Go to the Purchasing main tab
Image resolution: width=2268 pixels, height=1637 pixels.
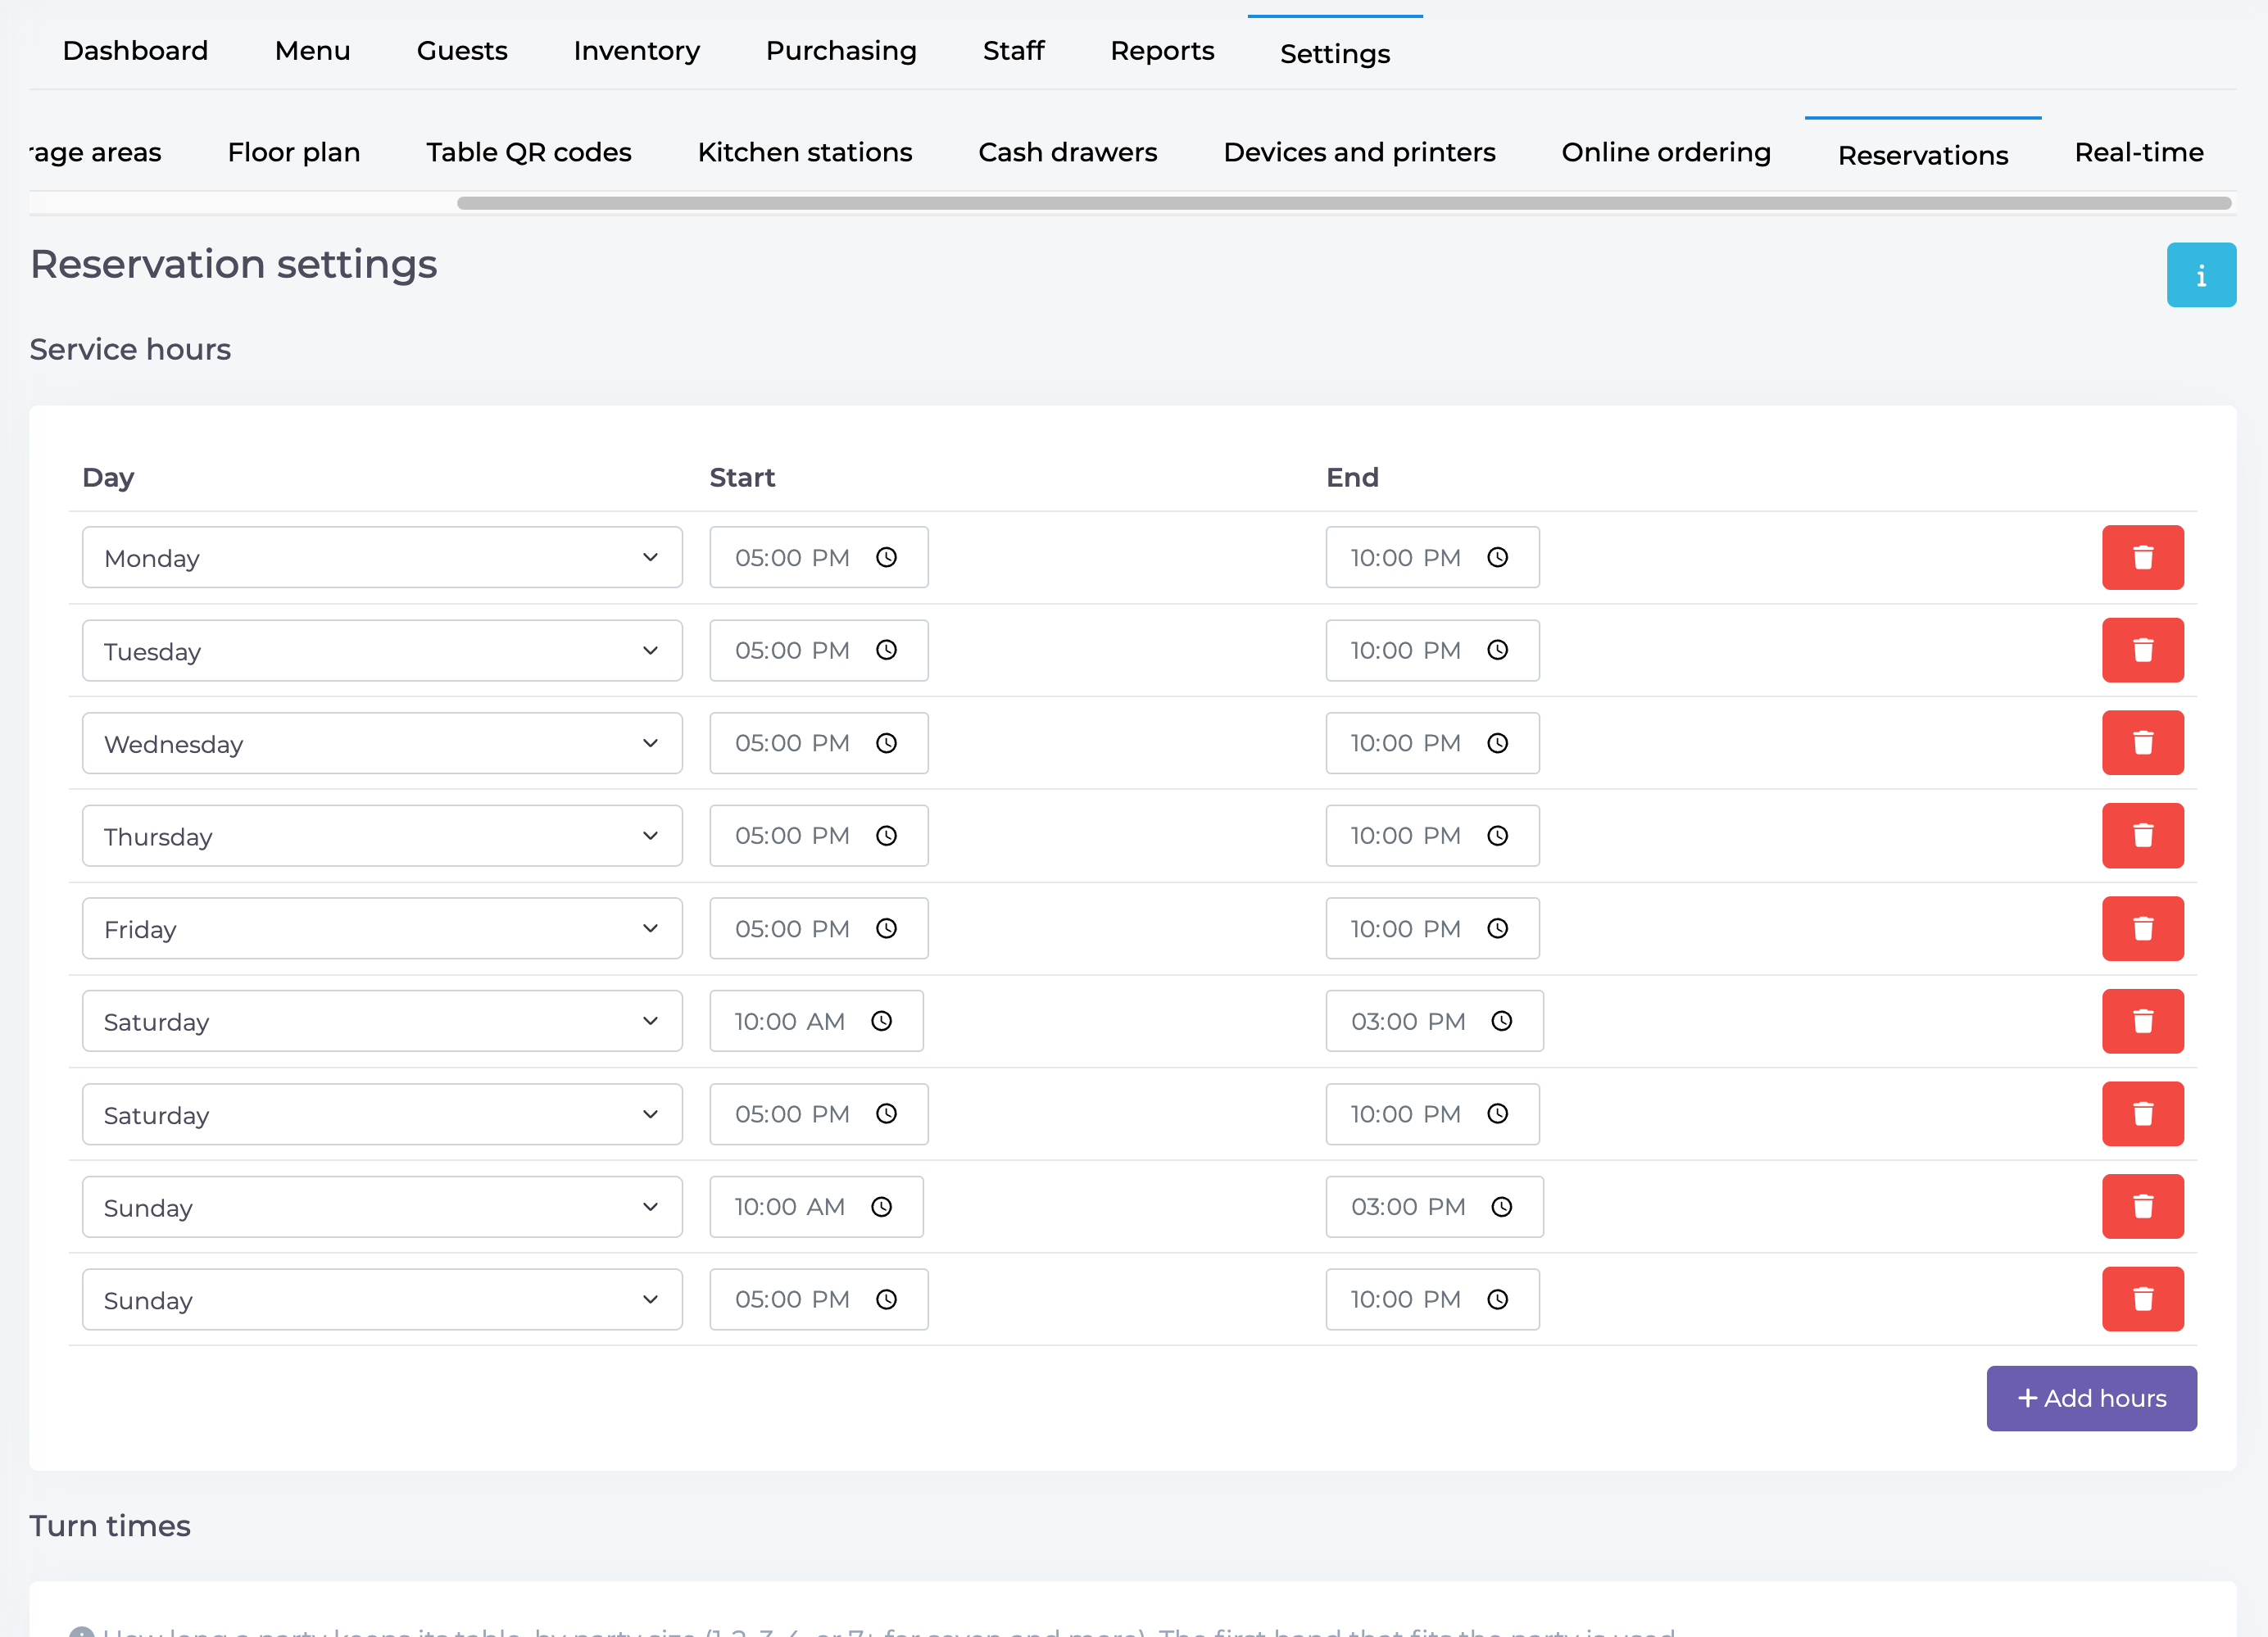tap(841, 51)
